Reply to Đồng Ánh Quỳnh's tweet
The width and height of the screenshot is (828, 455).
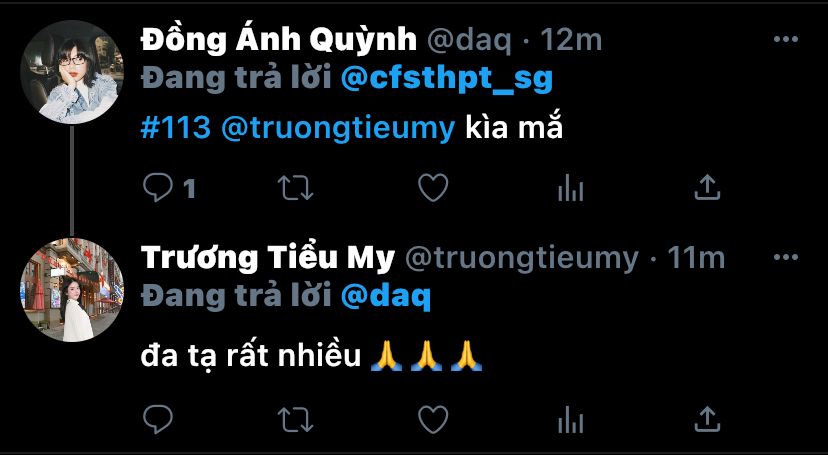158,187
